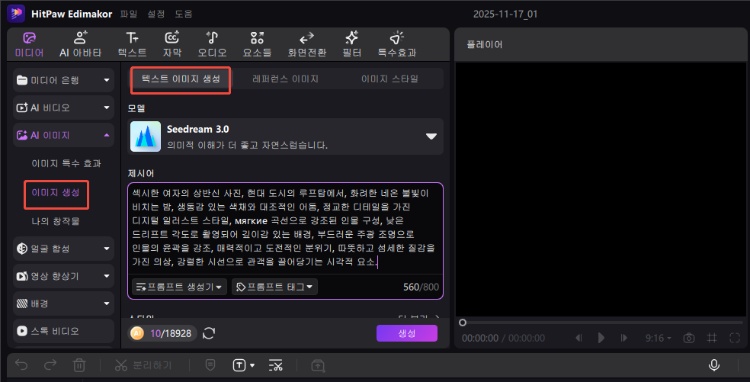Open the AI 아바타 avatar tool
Image resolution: width=750 pixels, height=382 pixels.
pyautogui.click(x=80, y=44)
